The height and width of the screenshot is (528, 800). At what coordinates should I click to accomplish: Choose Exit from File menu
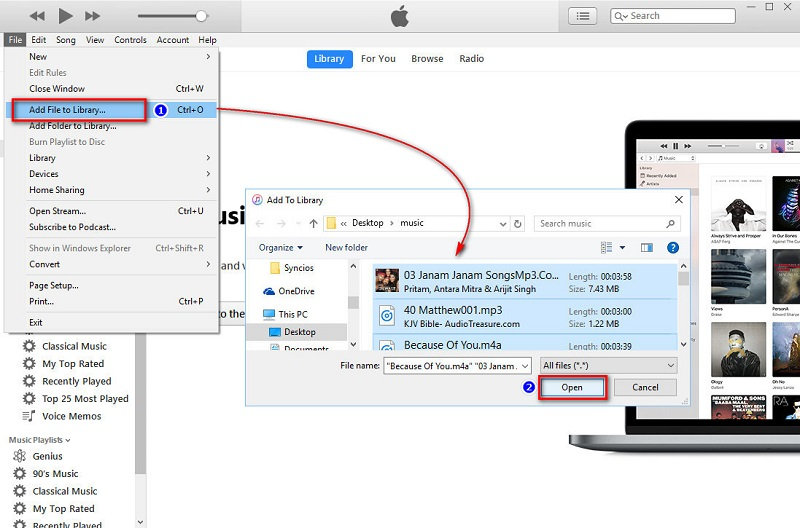pyautogui.click(x=112, y=322)
